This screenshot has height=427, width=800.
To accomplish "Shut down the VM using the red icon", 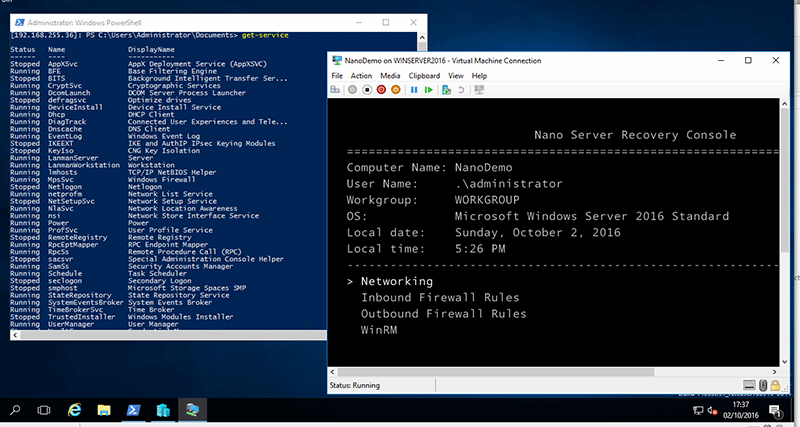I will click(381, 90).
